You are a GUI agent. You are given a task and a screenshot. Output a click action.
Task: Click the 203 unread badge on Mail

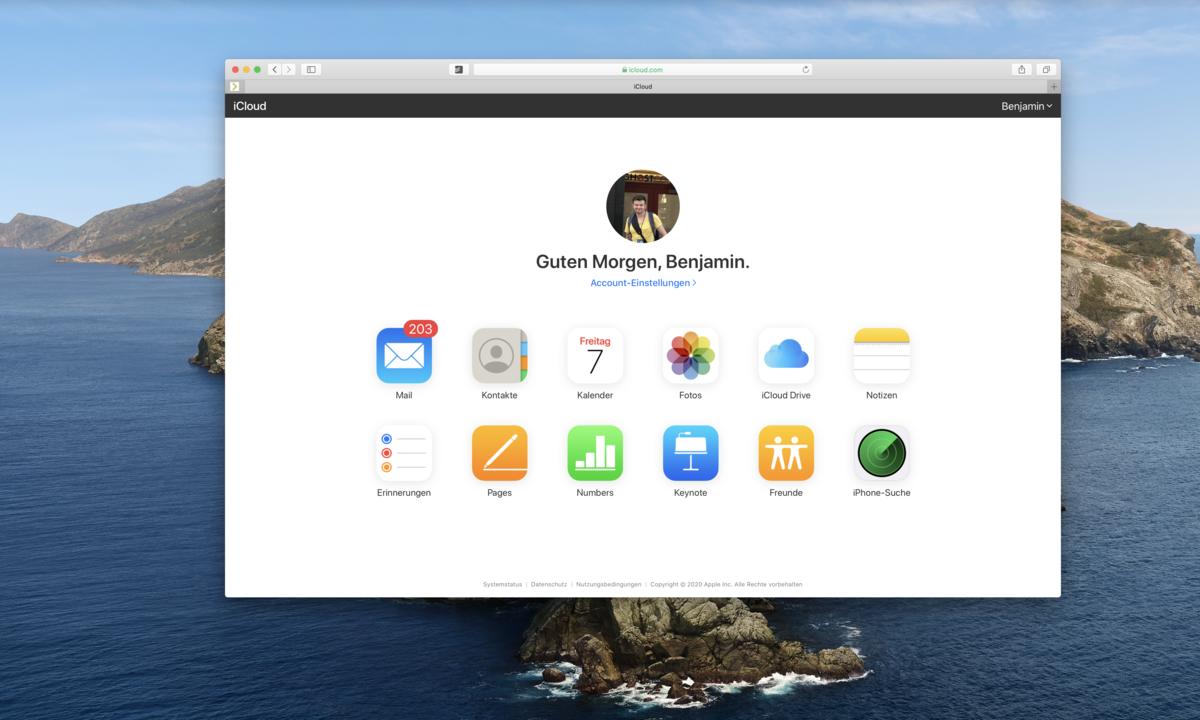coord(420,329)
